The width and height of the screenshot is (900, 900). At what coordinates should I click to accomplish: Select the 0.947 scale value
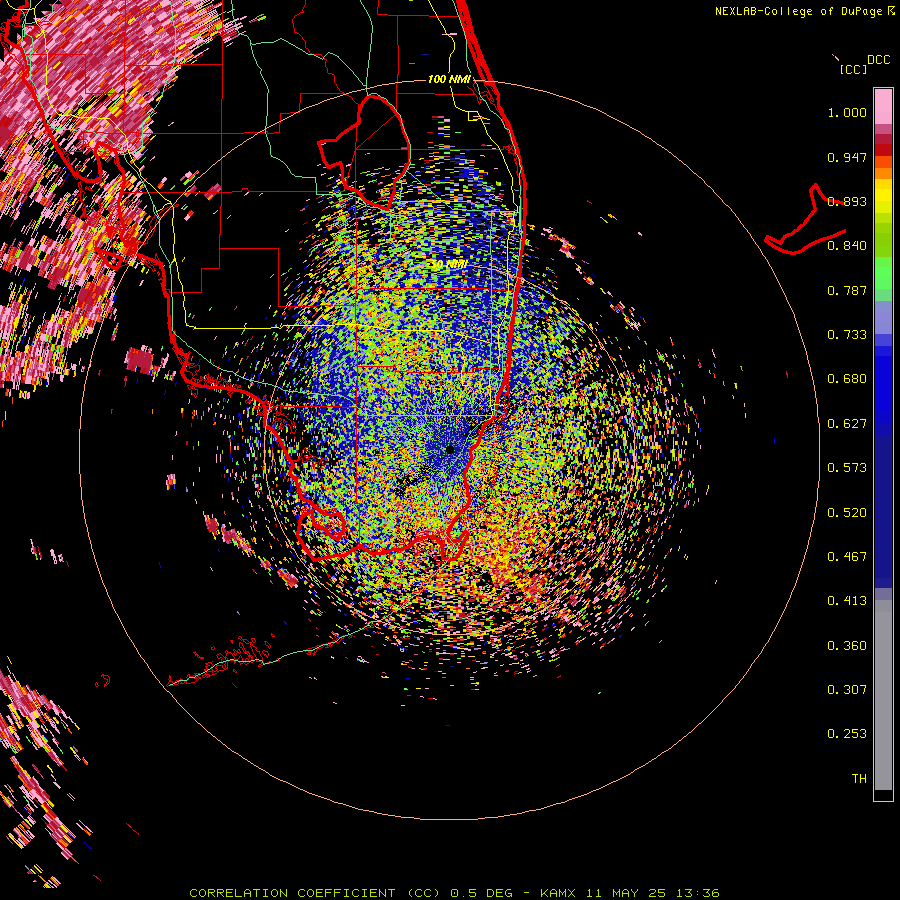click(847, 157)
